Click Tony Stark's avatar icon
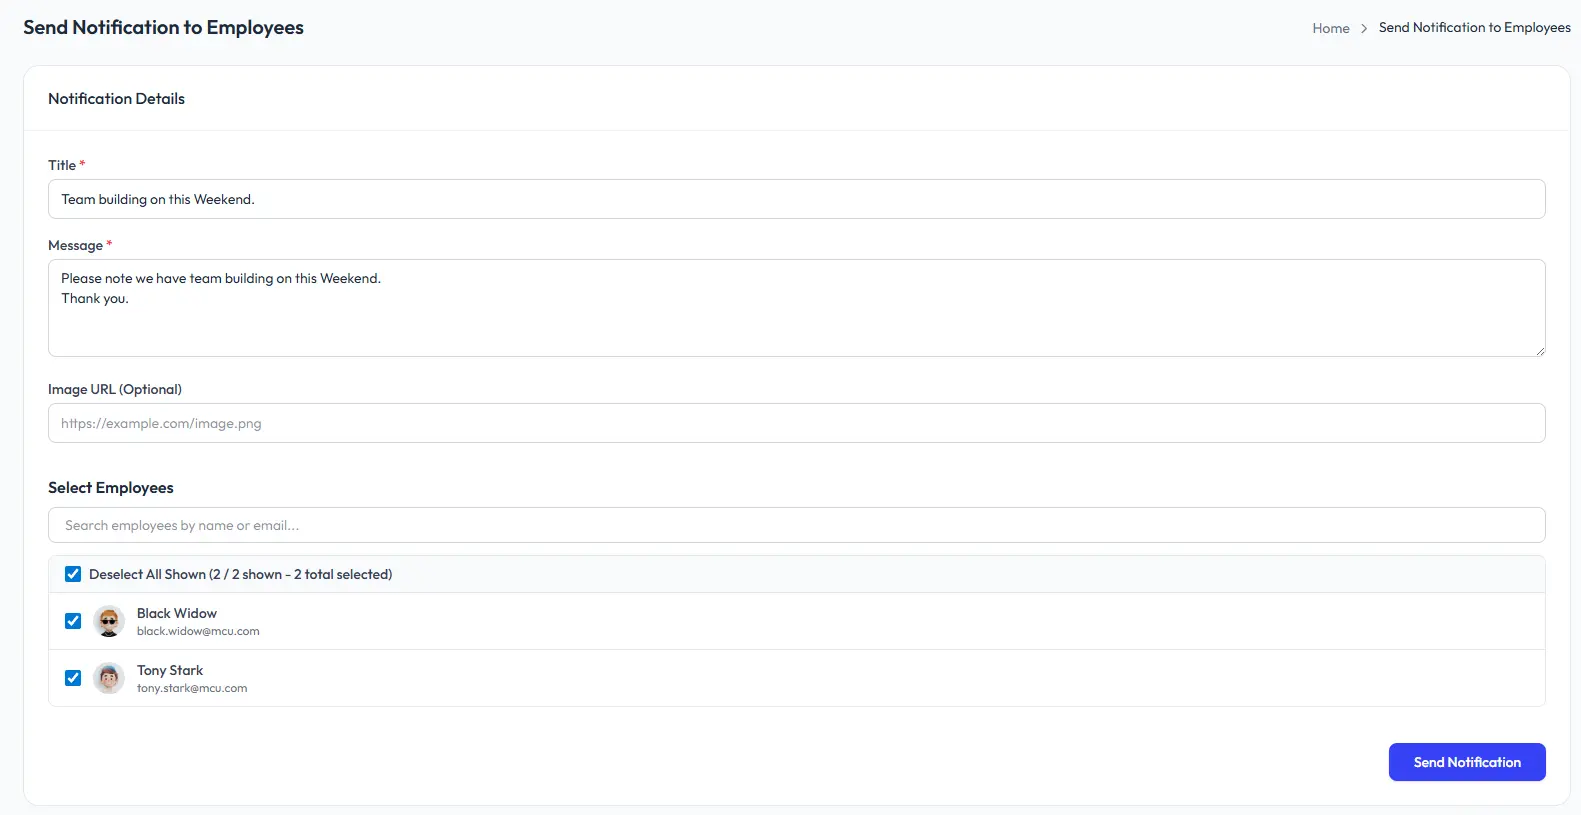 (x=109, y=678)
